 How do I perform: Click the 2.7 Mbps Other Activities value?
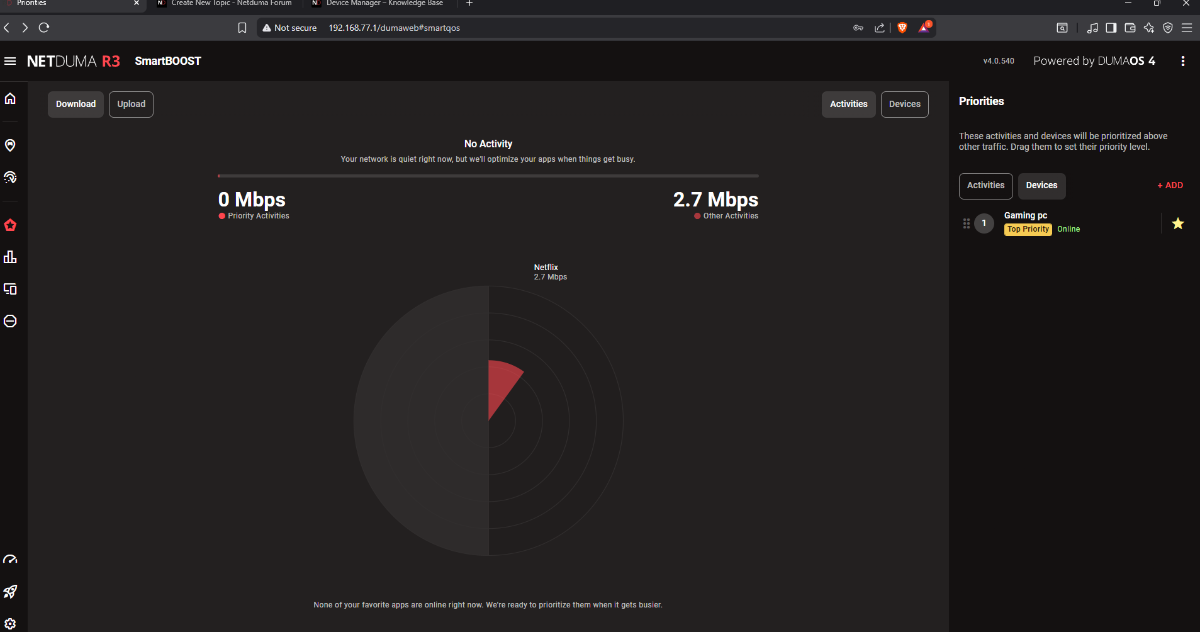tap(716, 200)
